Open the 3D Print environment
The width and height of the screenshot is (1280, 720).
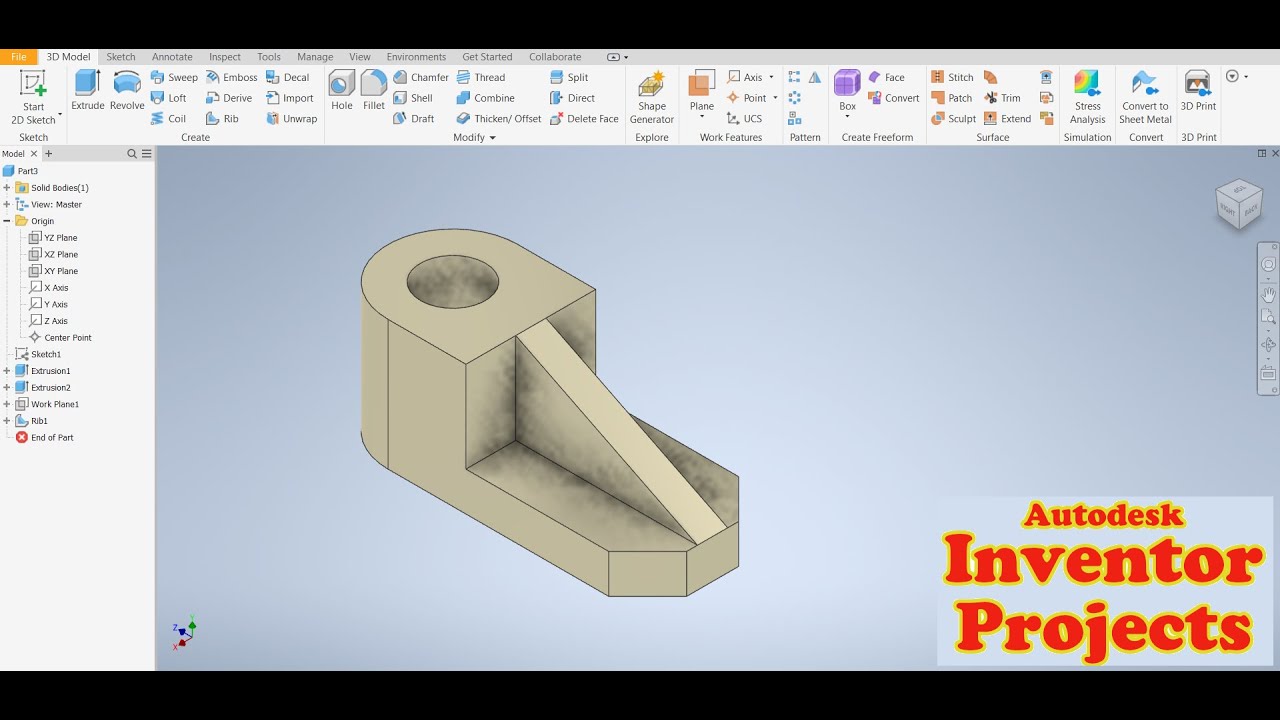coord(1198,90)
